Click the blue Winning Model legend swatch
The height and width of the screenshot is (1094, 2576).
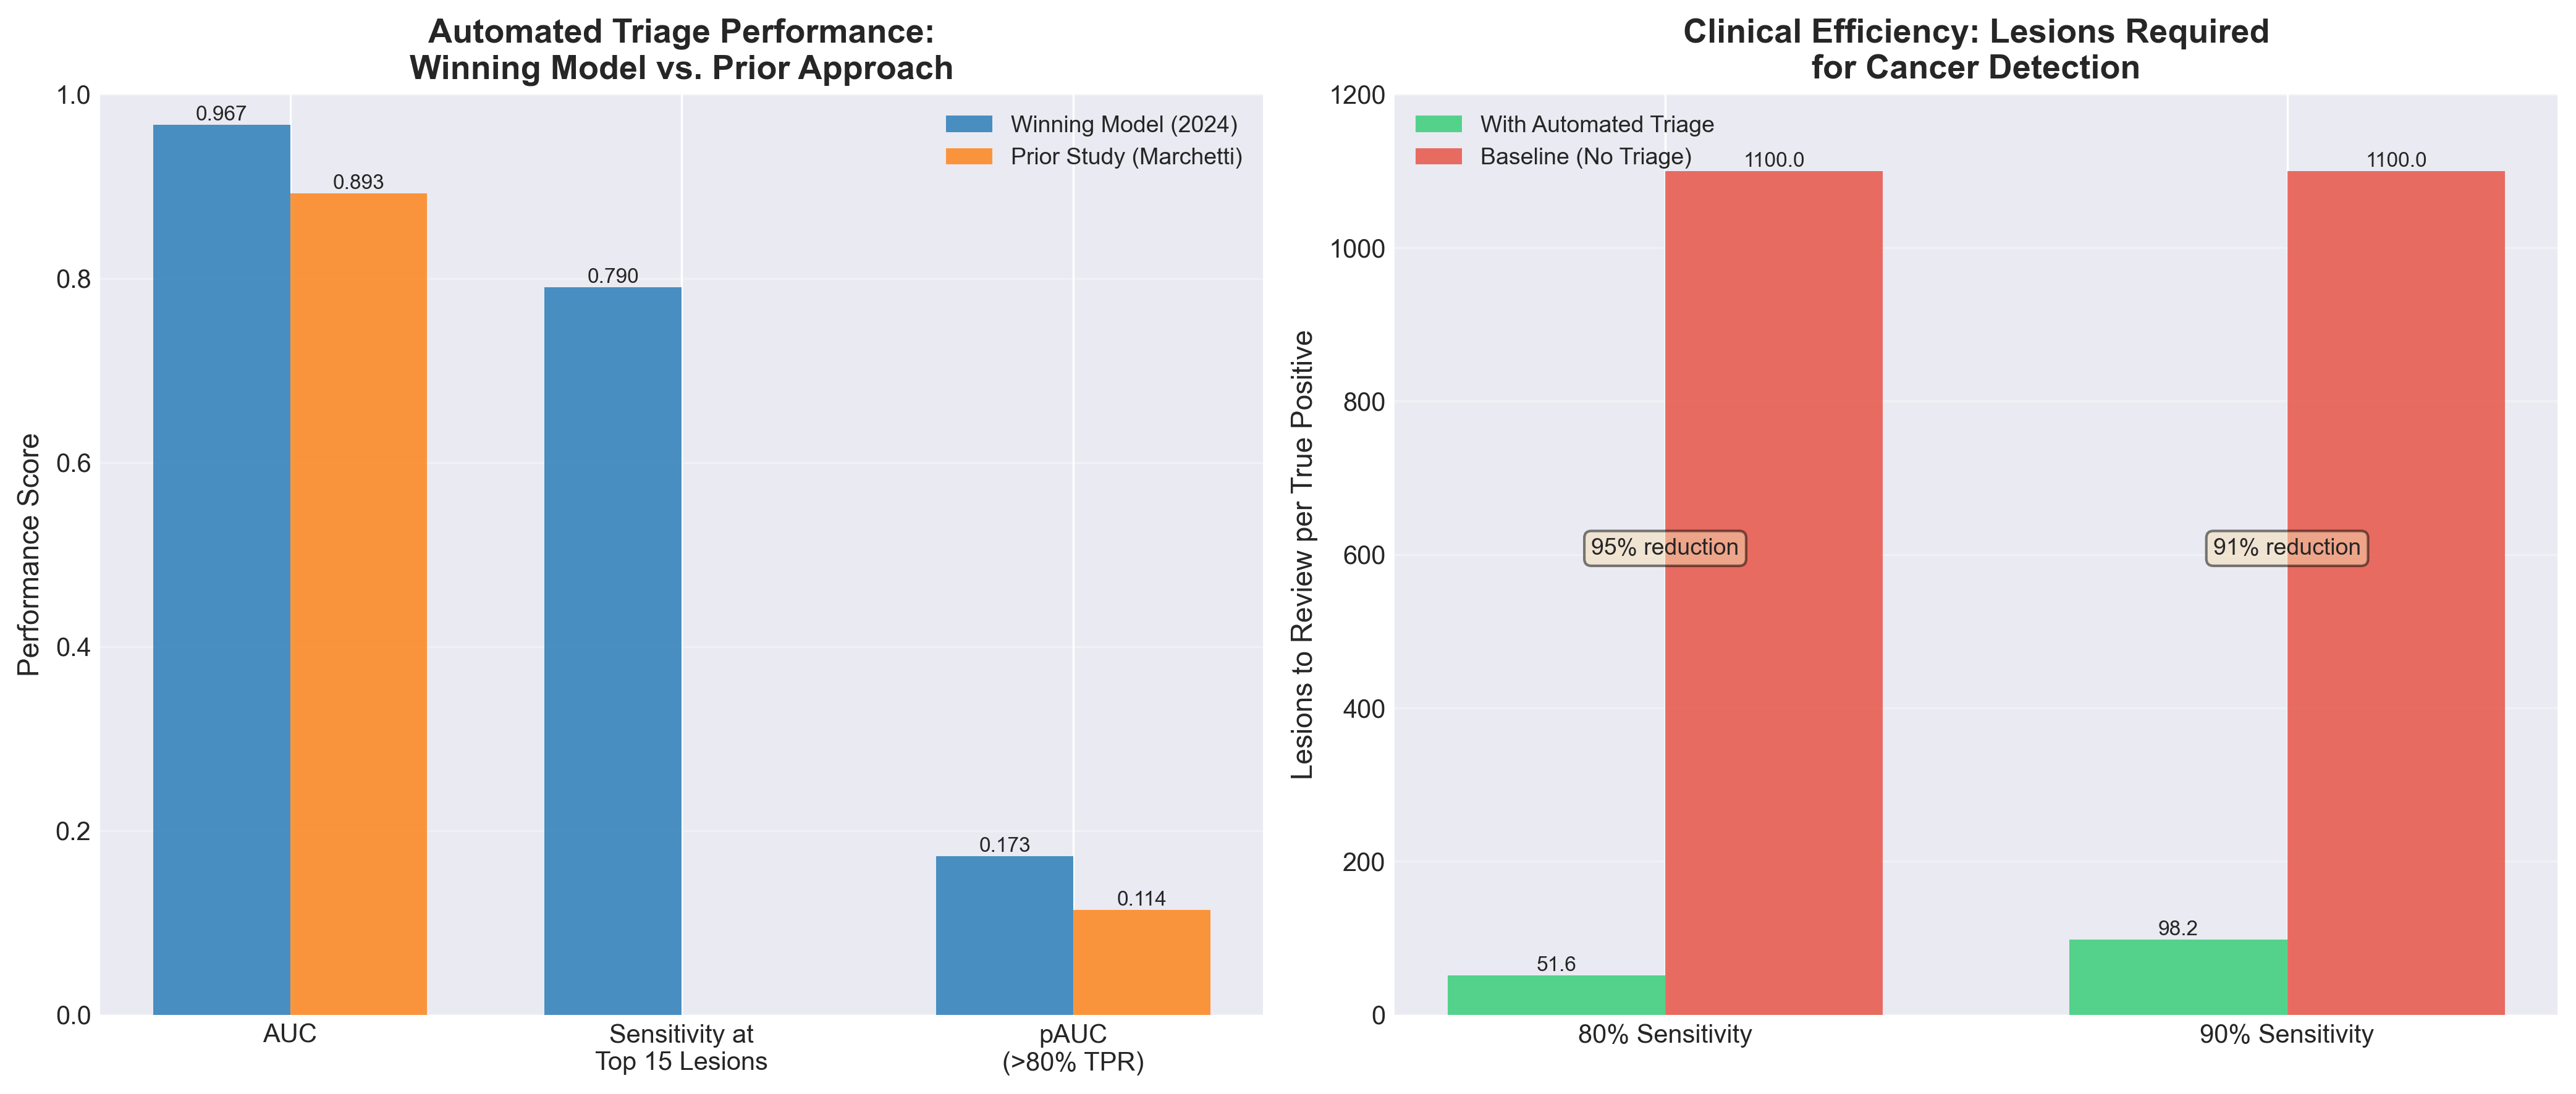coord(968,124)
